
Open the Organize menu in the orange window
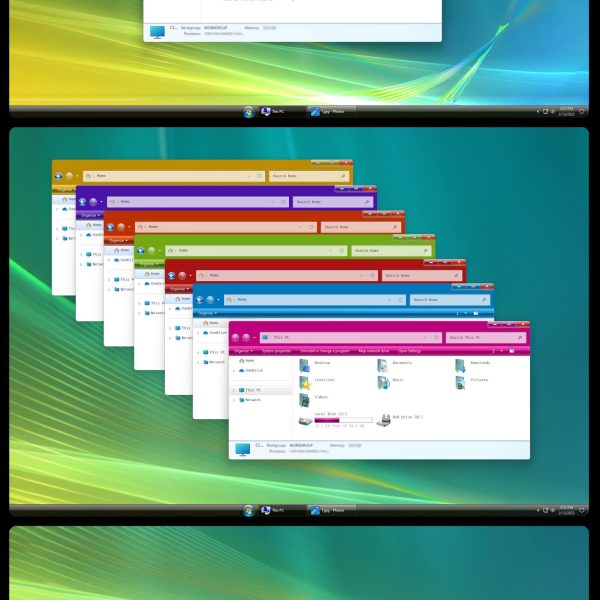[x=118, y=240]
